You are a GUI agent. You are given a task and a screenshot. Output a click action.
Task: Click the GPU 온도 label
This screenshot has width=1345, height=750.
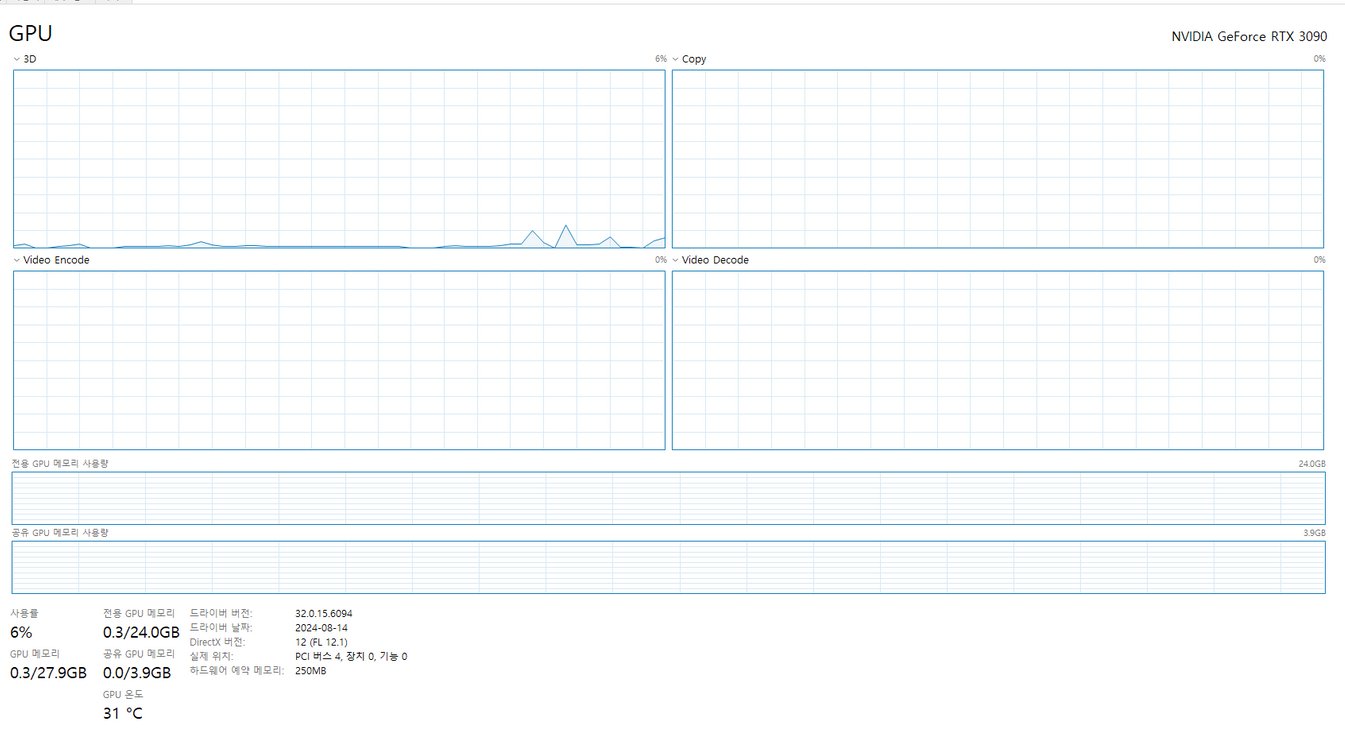tap(123, 694)
